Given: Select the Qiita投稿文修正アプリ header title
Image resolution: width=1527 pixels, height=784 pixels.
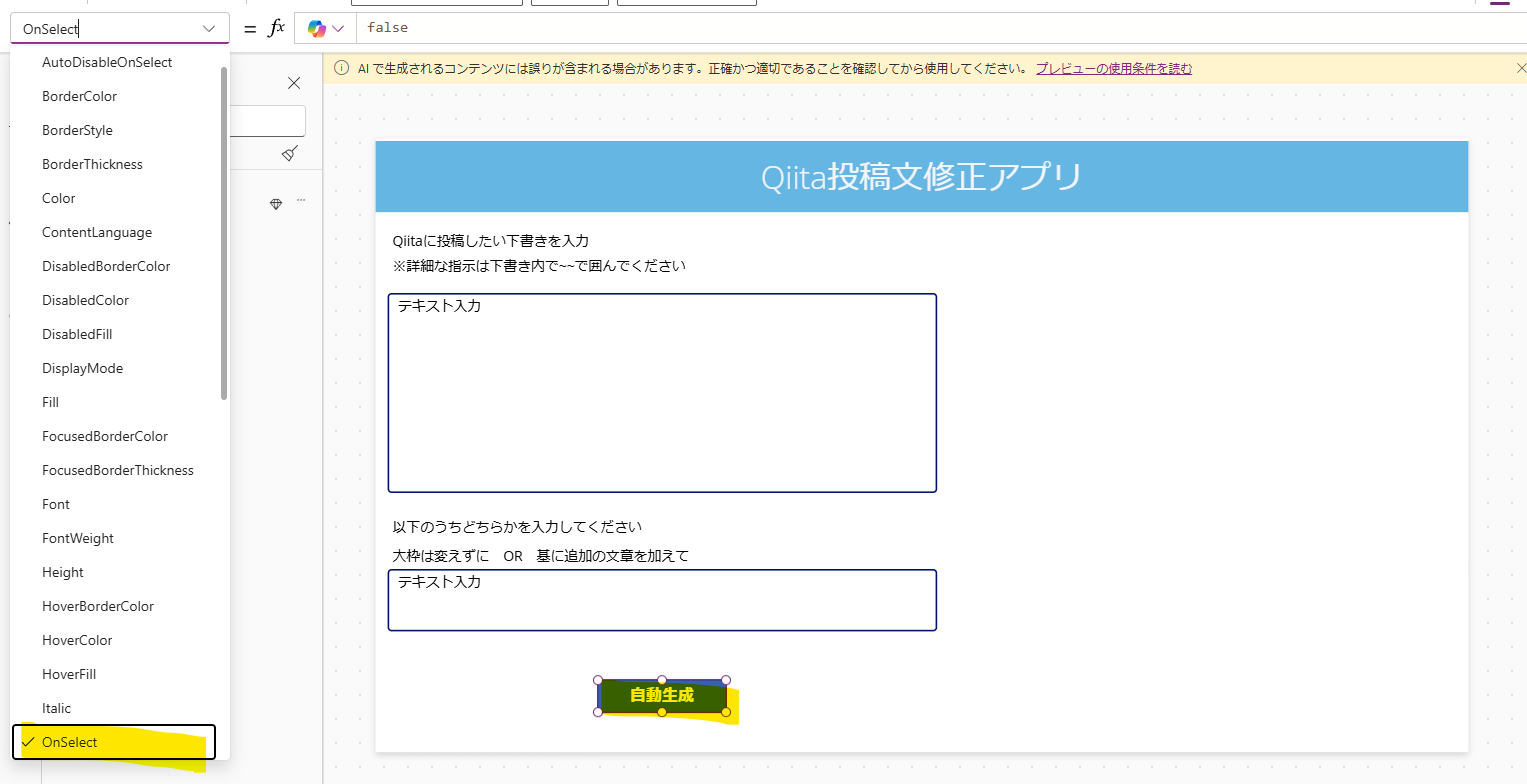Looking at the screenshot, I should pos(922,177).
